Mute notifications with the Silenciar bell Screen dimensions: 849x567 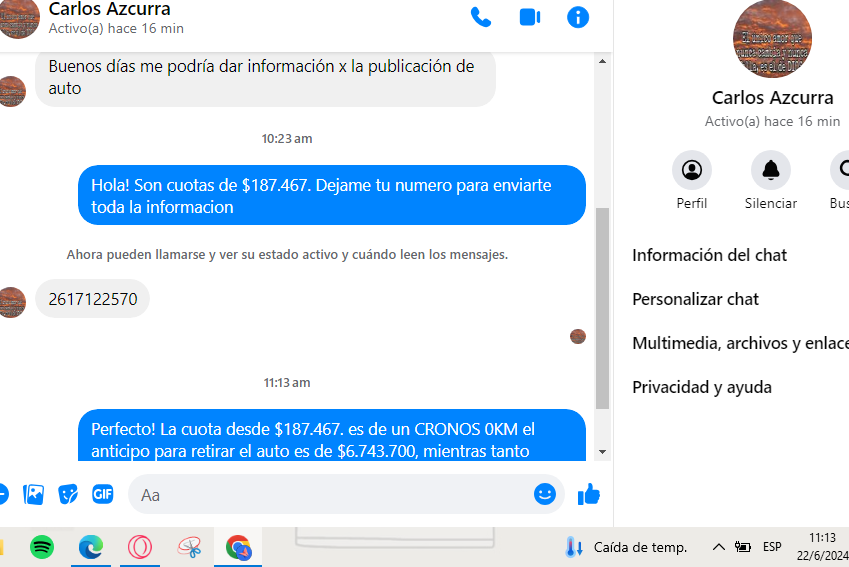770,170
